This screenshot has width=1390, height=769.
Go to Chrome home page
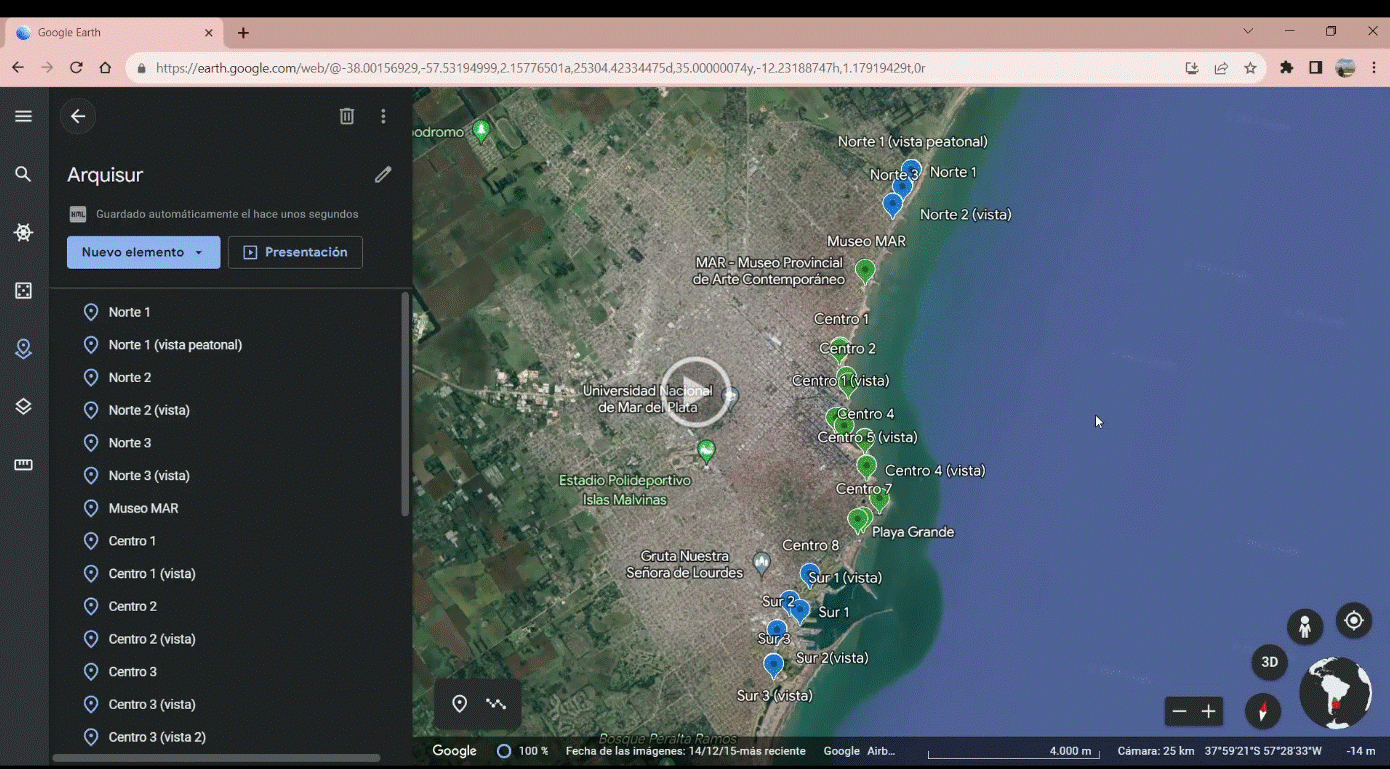click(x=105, y=68)
